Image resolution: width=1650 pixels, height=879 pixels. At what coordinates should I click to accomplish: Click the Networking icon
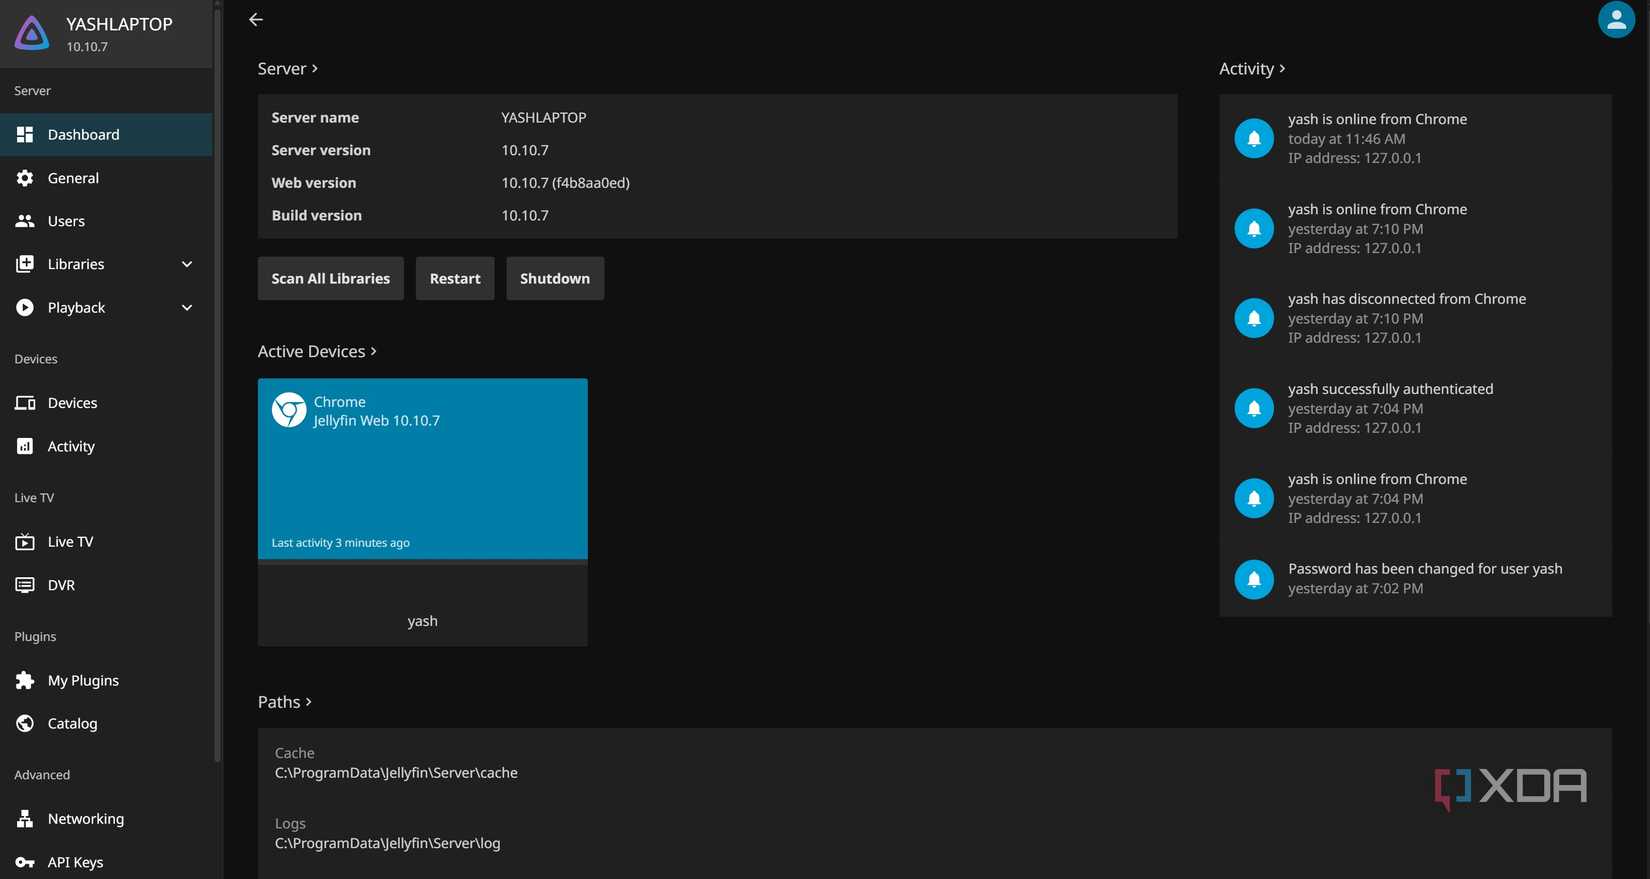click(x=25, y=819)
